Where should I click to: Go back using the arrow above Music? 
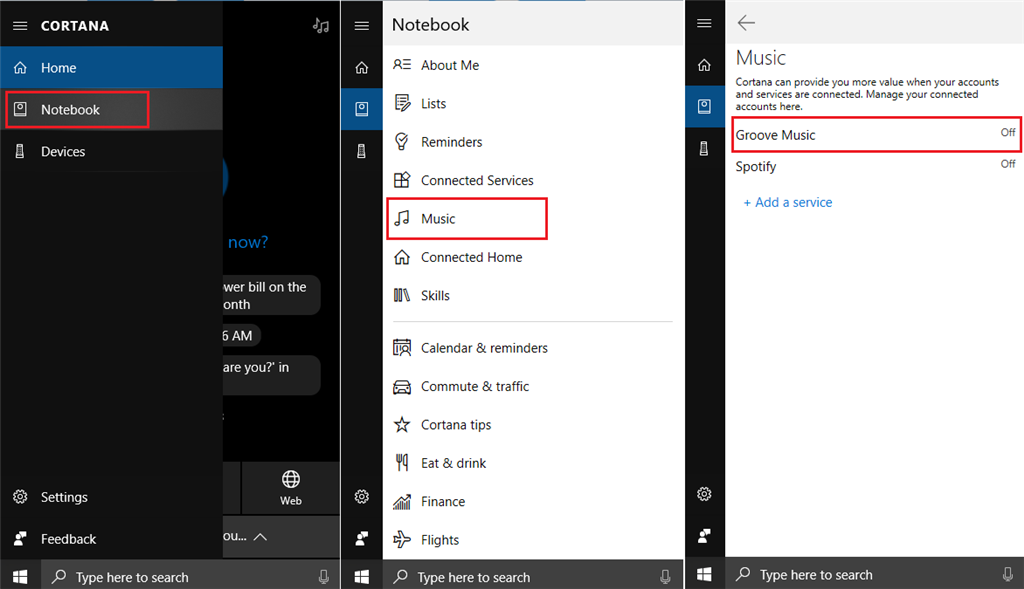point(746,23)
